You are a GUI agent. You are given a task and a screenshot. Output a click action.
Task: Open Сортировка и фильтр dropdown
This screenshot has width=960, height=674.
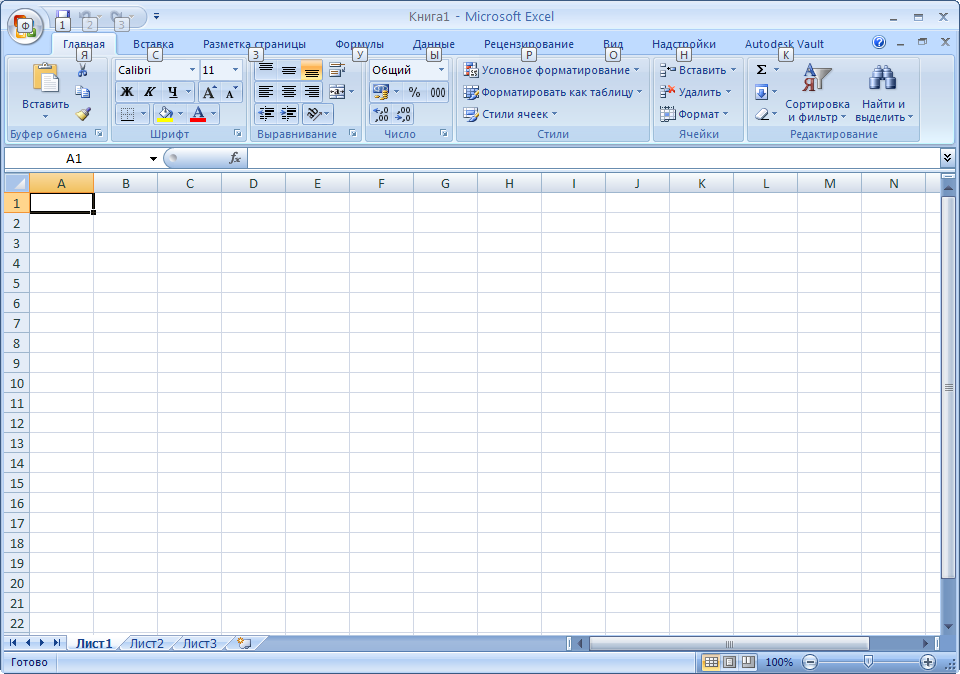point(817,92)
